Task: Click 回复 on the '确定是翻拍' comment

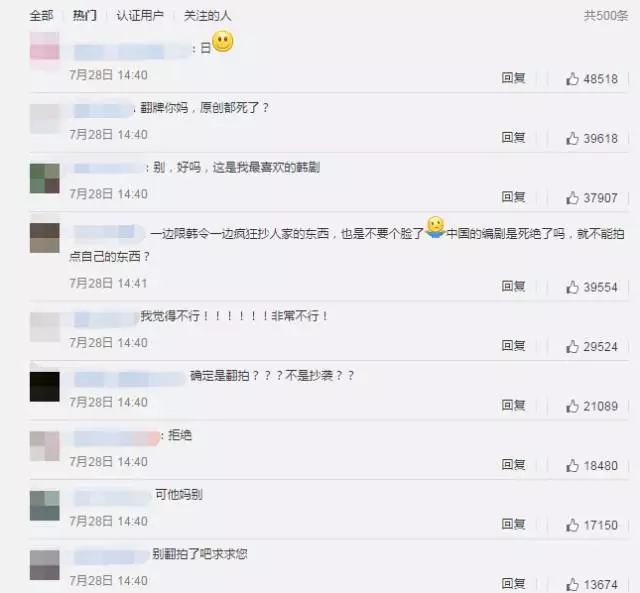Action: [513, 405]
